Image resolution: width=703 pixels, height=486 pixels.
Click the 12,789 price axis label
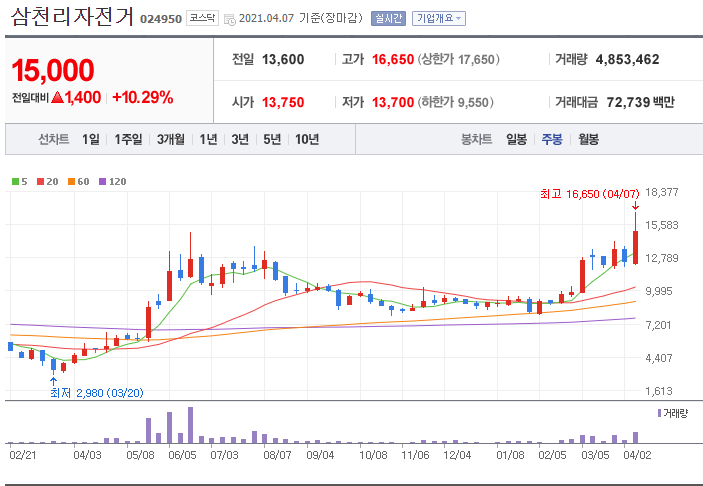pos(662,258)
